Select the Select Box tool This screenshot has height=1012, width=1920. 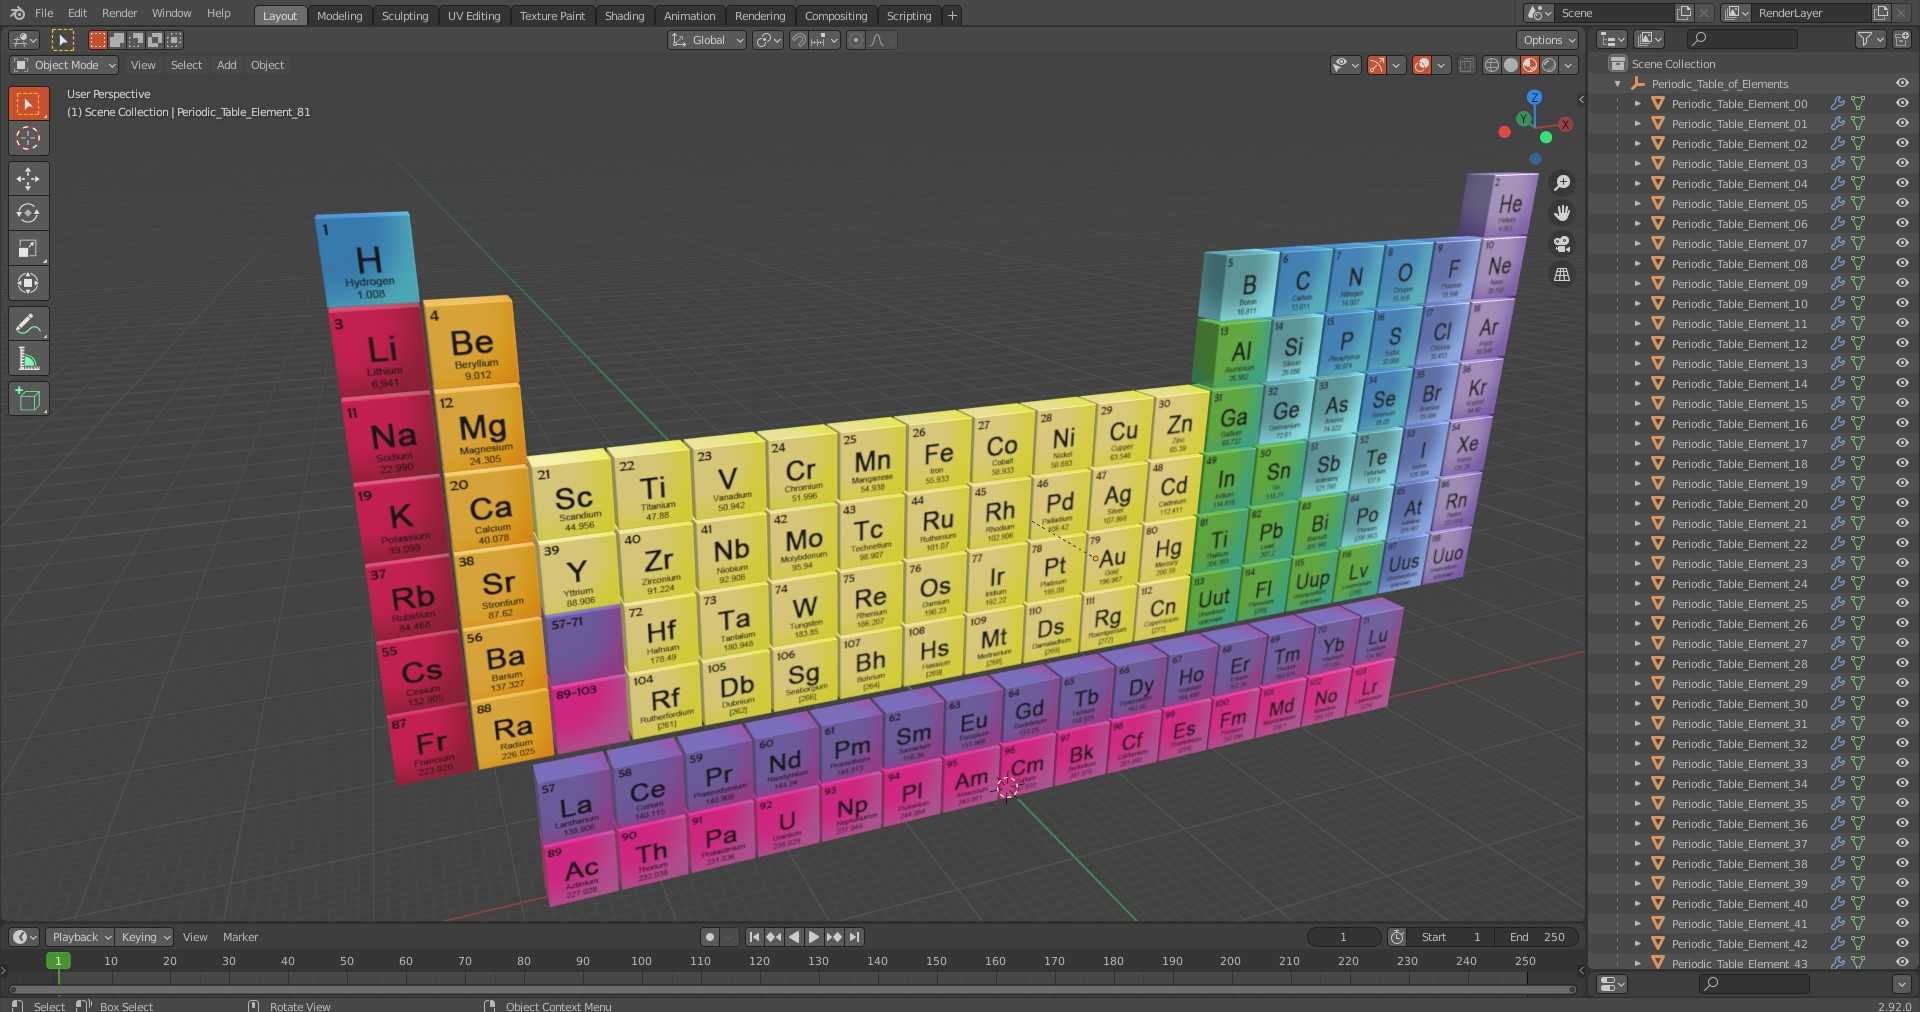click(x=28, y=104)
